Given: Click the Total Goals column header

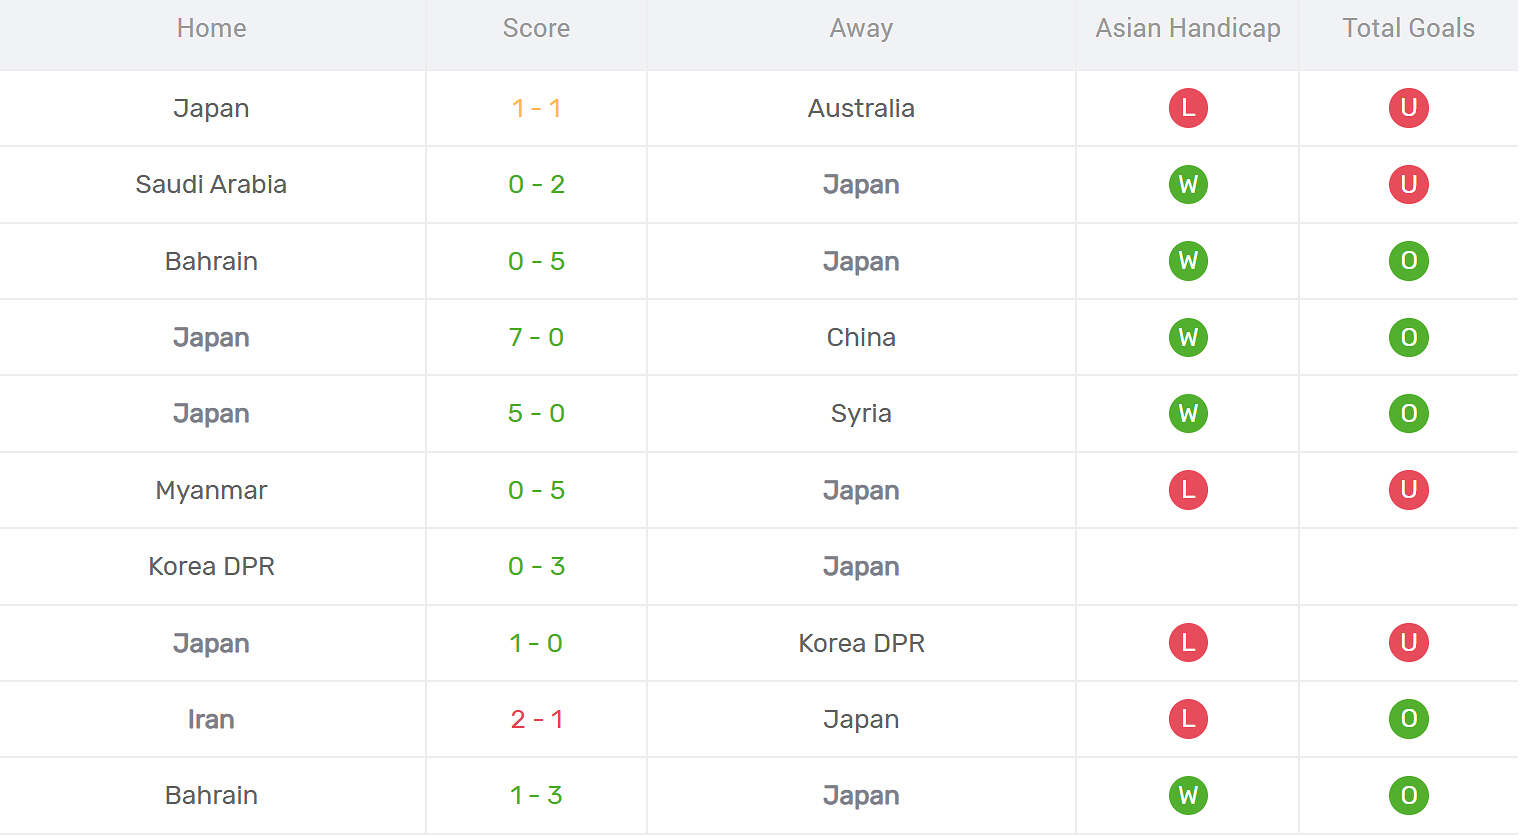Looking at the screenshot, I should [x=1408, y=28].
